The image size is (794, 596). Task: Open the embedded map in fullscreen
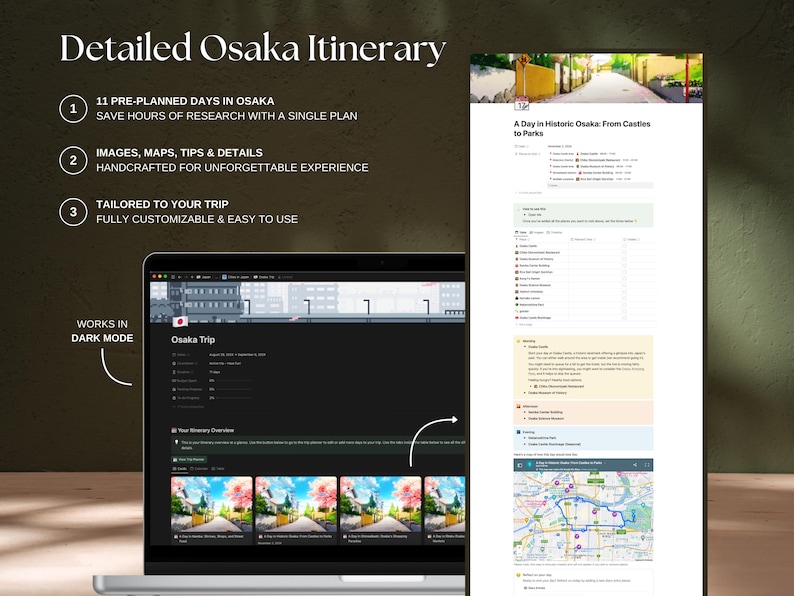coord(647,464)
